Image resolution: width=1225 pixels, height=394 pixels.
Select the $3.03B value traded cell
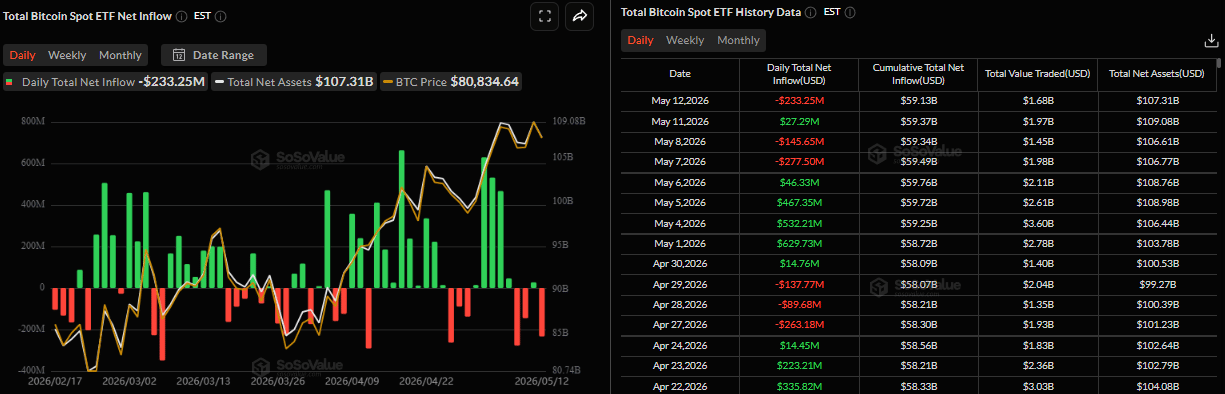click(1037, 387)
